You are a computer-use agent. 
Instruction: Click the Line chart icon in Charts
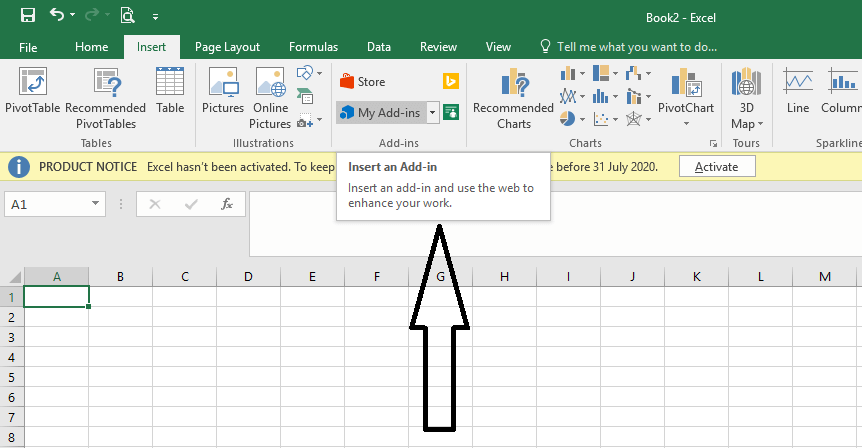568,97
